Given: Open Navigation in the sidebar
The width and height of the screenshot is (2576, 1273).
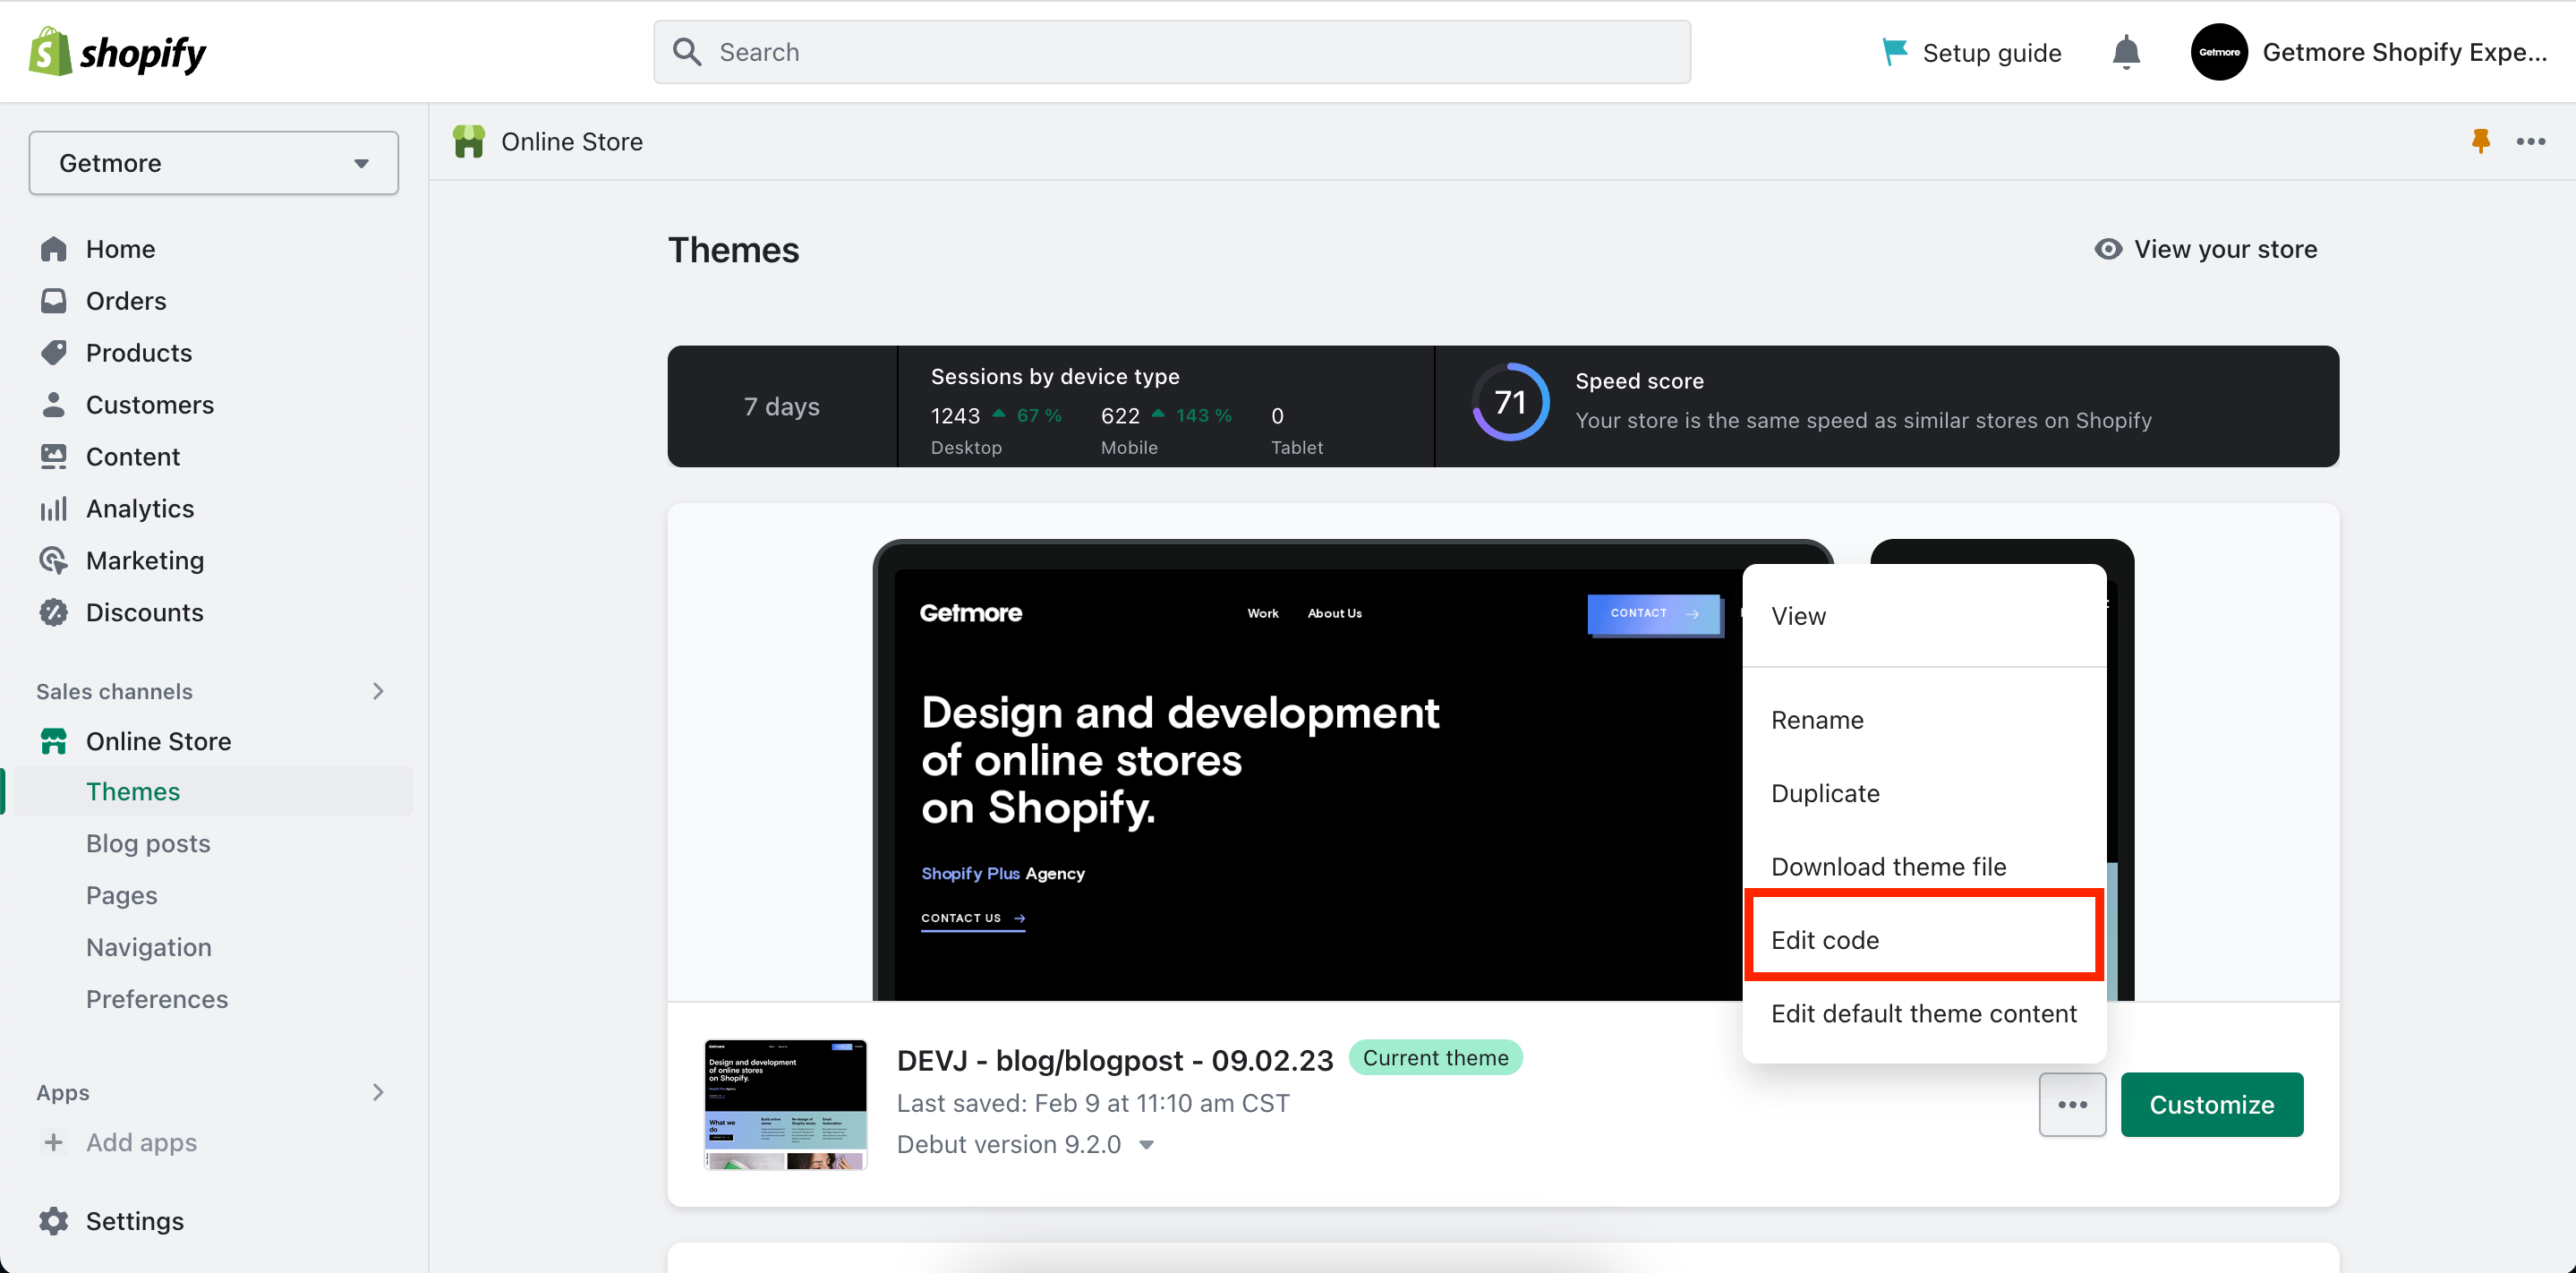Looking at the screenshot, I should (x=149, y=948).
